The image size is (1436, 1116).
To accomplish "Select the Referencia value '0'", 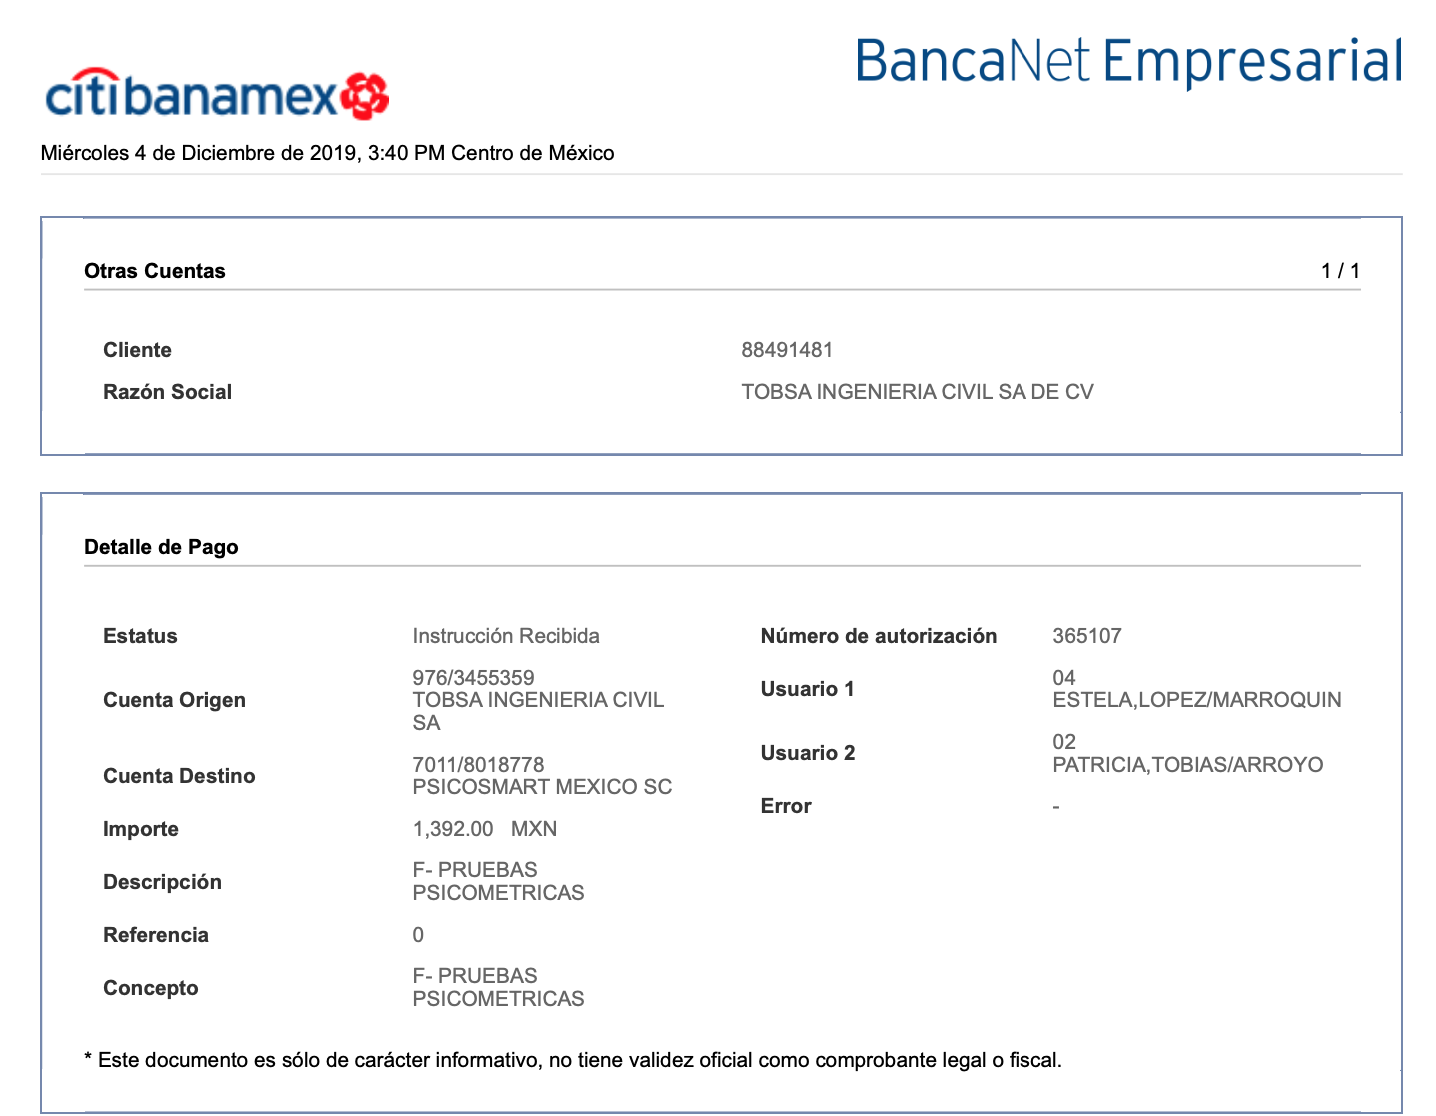I will 418,935.
